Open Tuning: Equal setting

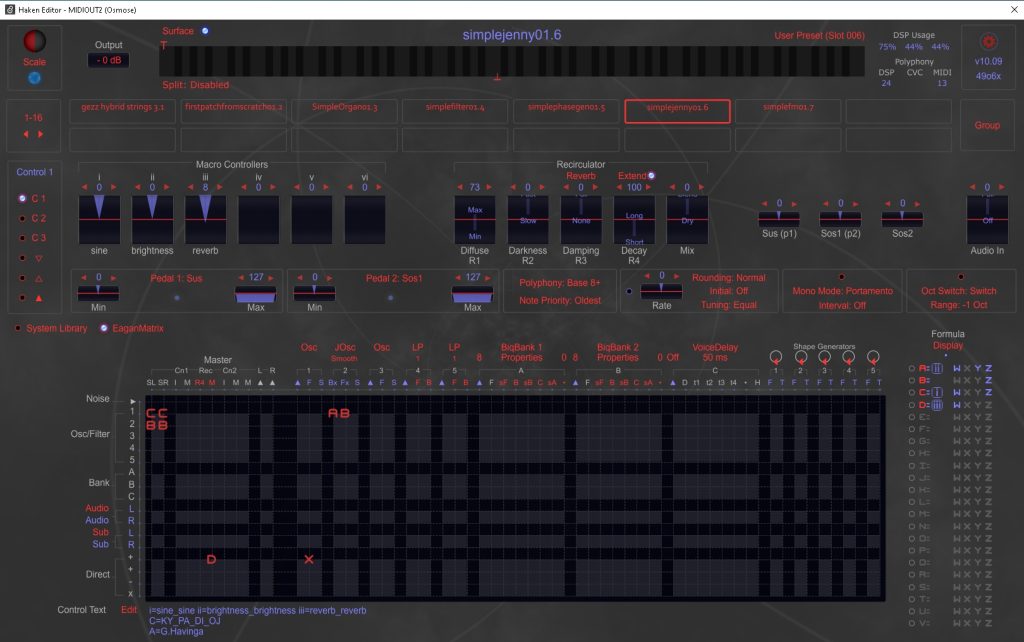tap(728, 305)
